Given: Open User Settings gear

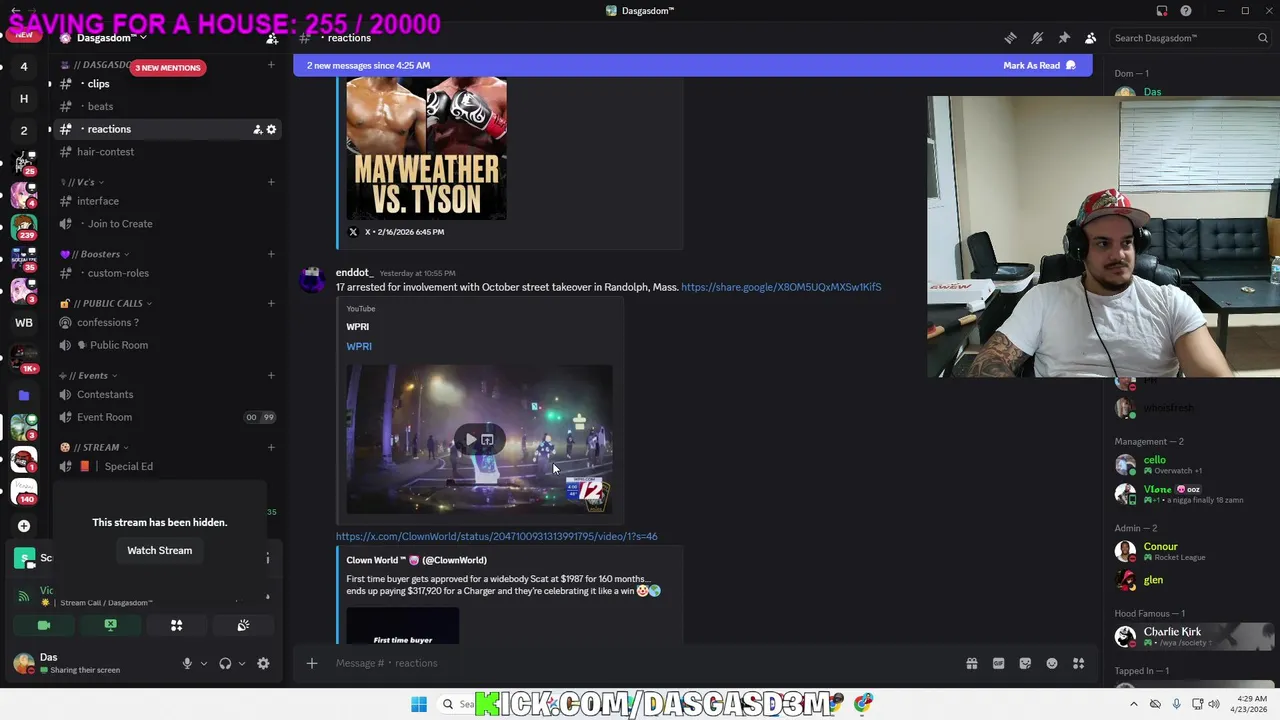Looking at the screenshot, I should [x=263, y=663].
